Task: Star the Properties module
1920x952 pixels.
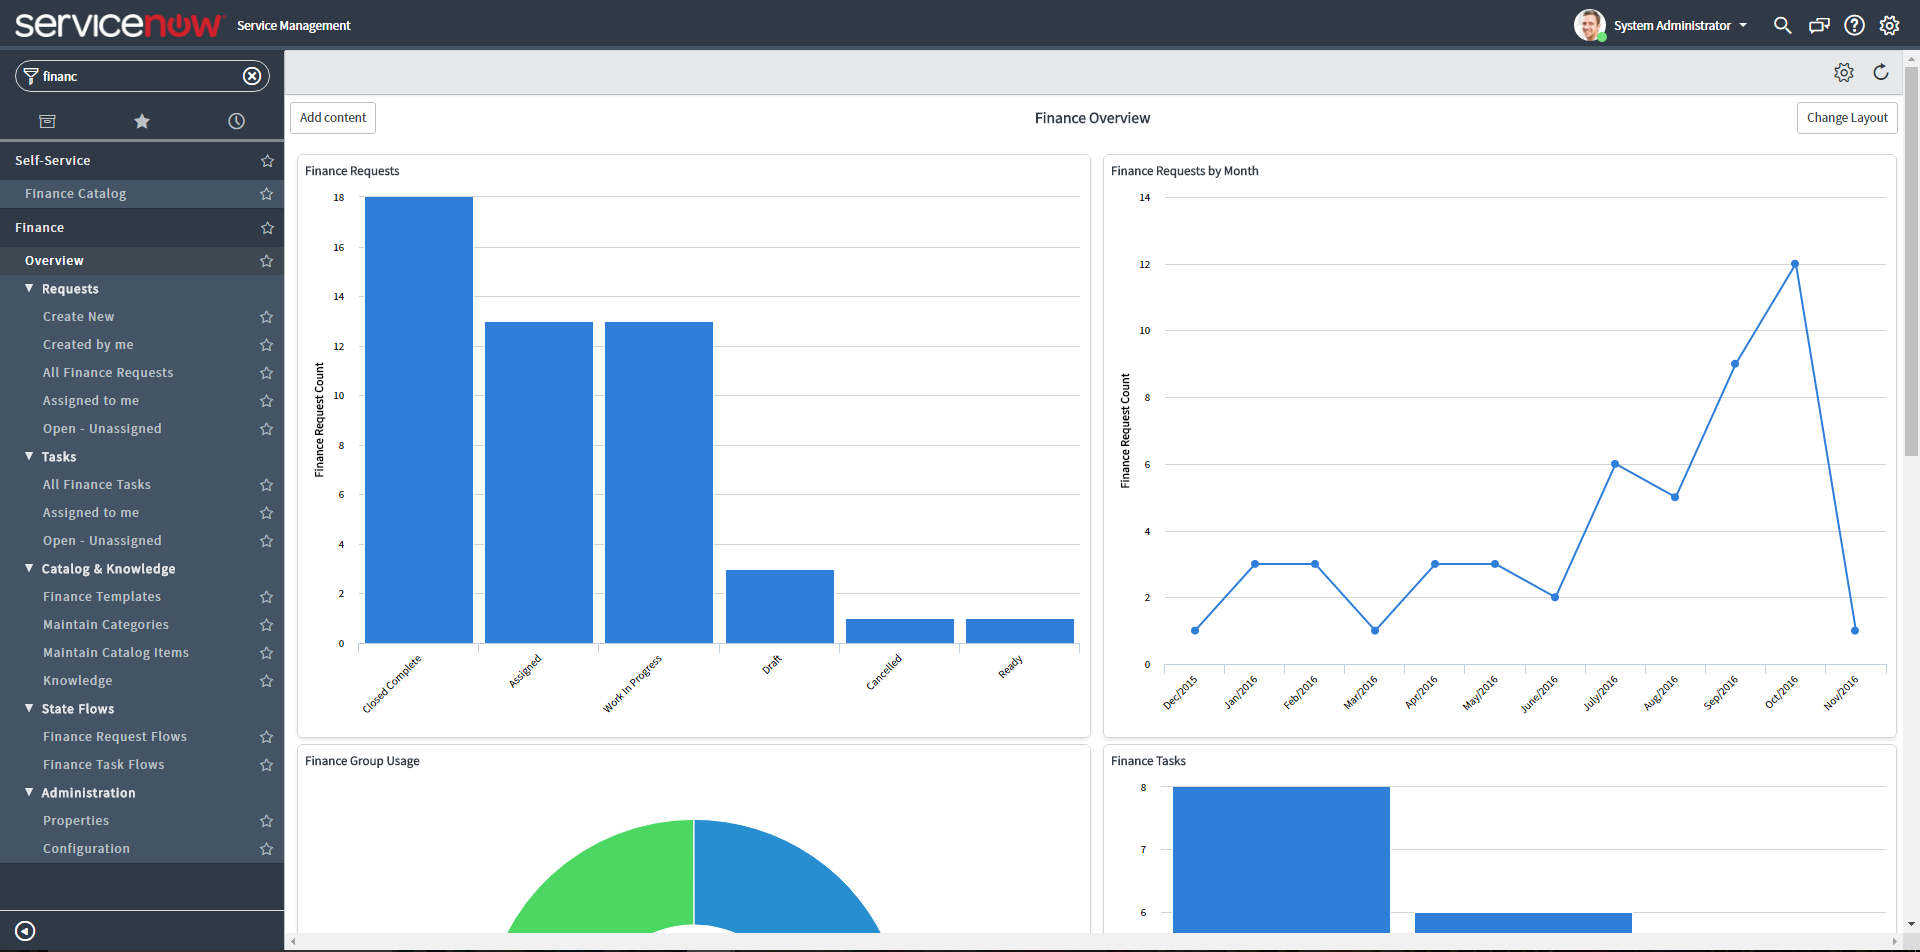Action: [x=266, y=821]
